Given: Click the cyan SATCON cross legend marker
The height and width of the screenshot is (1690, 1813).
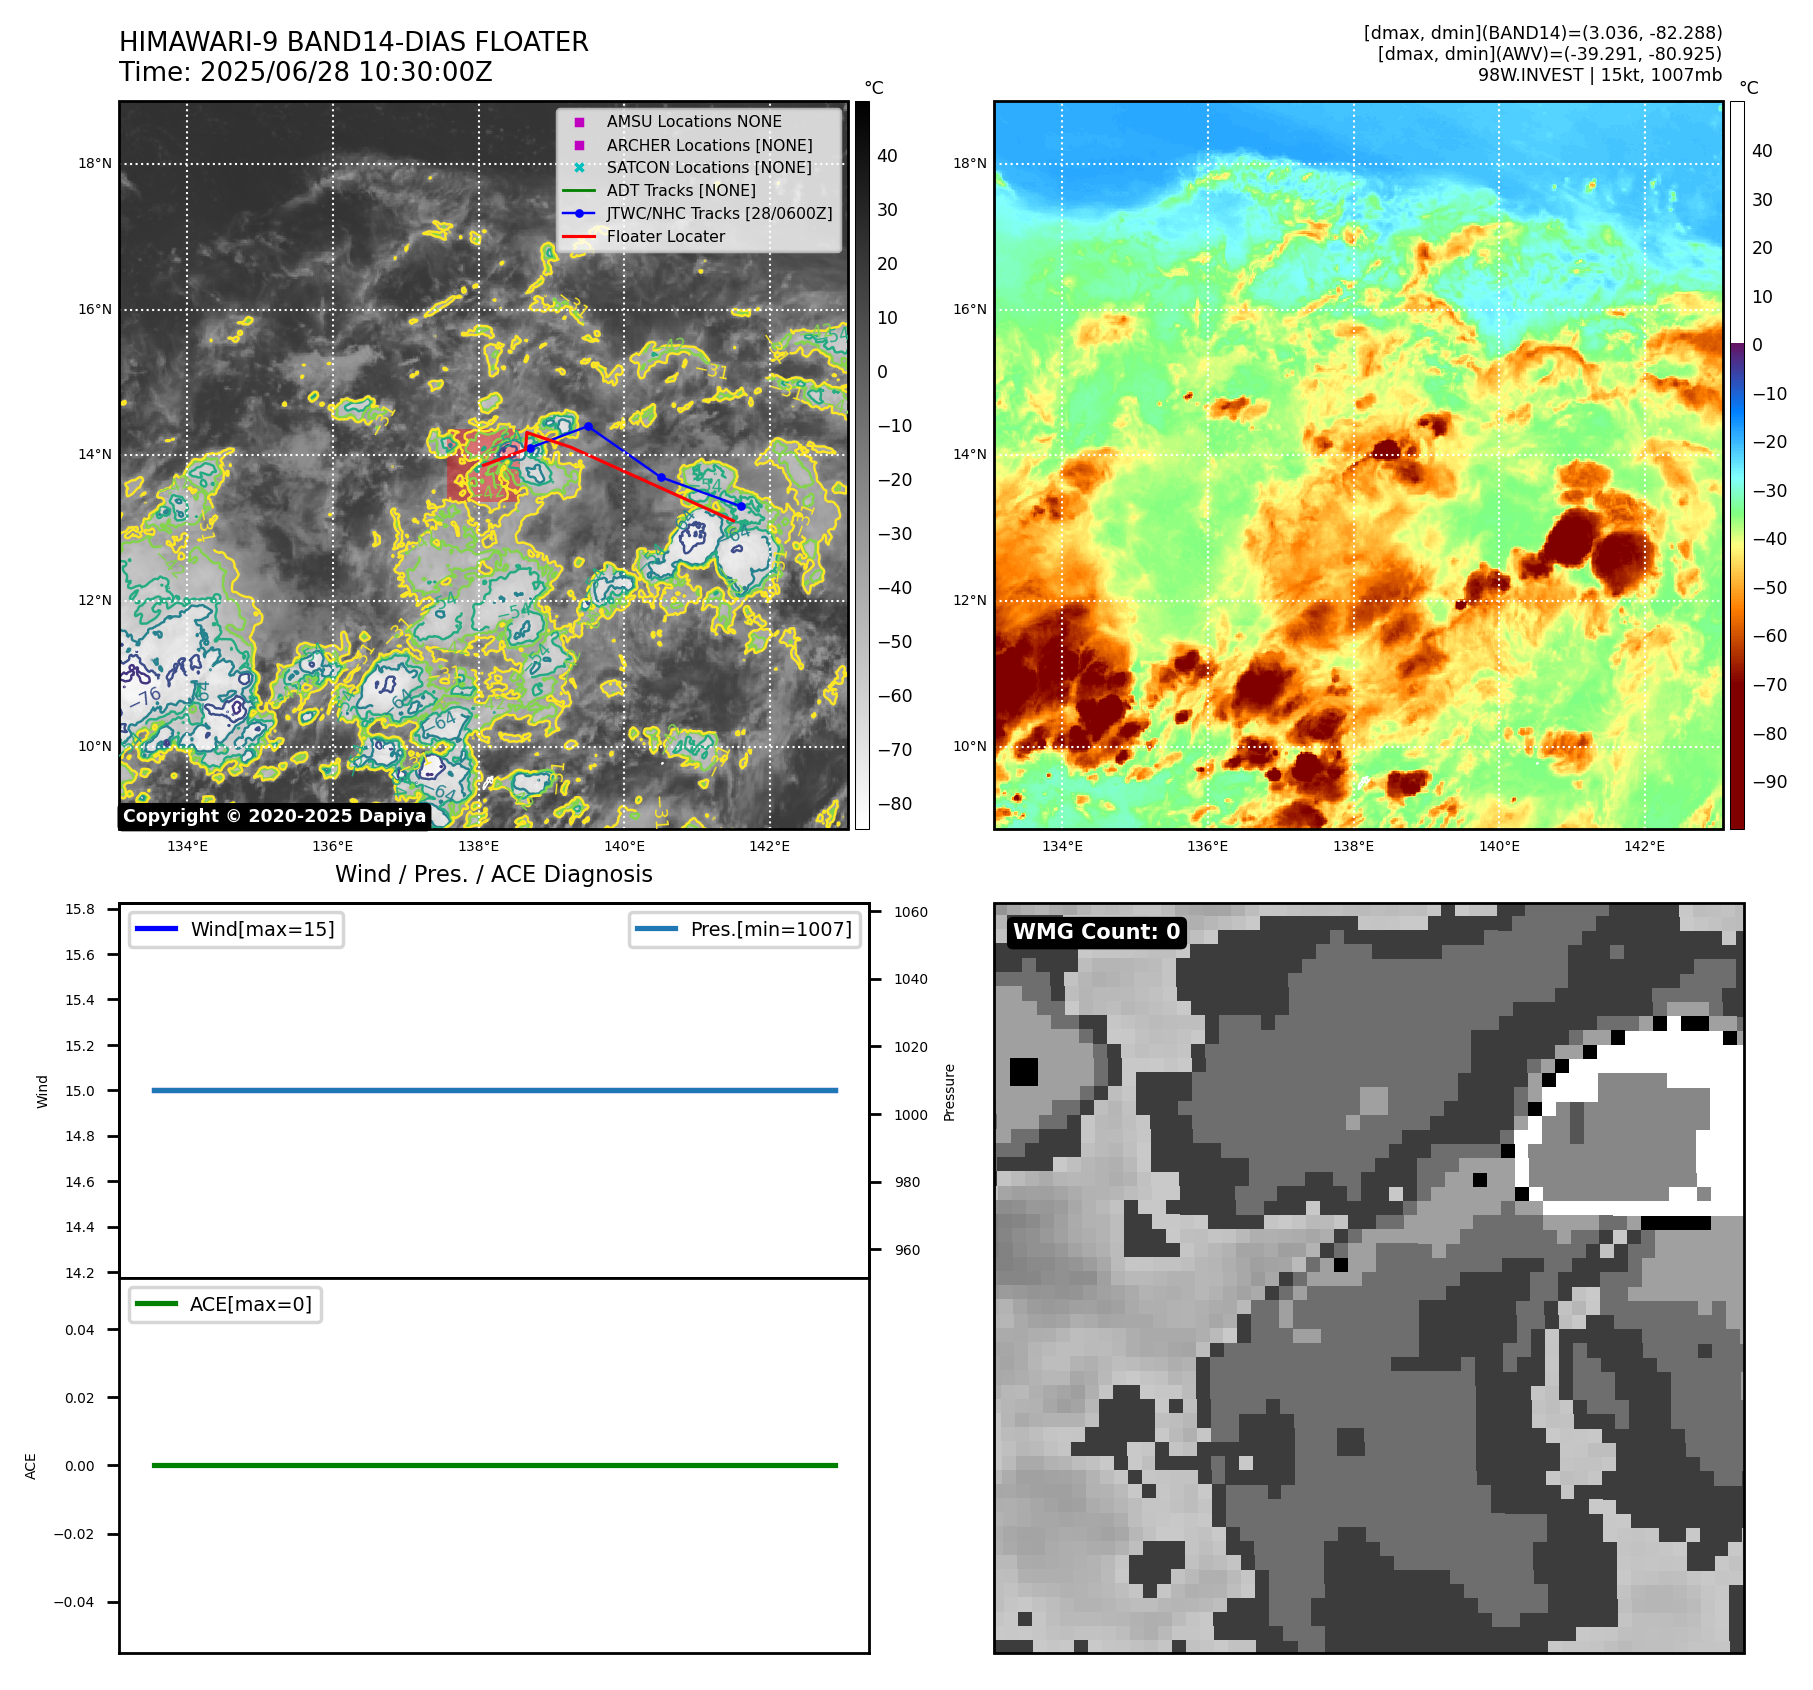Looking at the screenshot, I should (579, 167).
